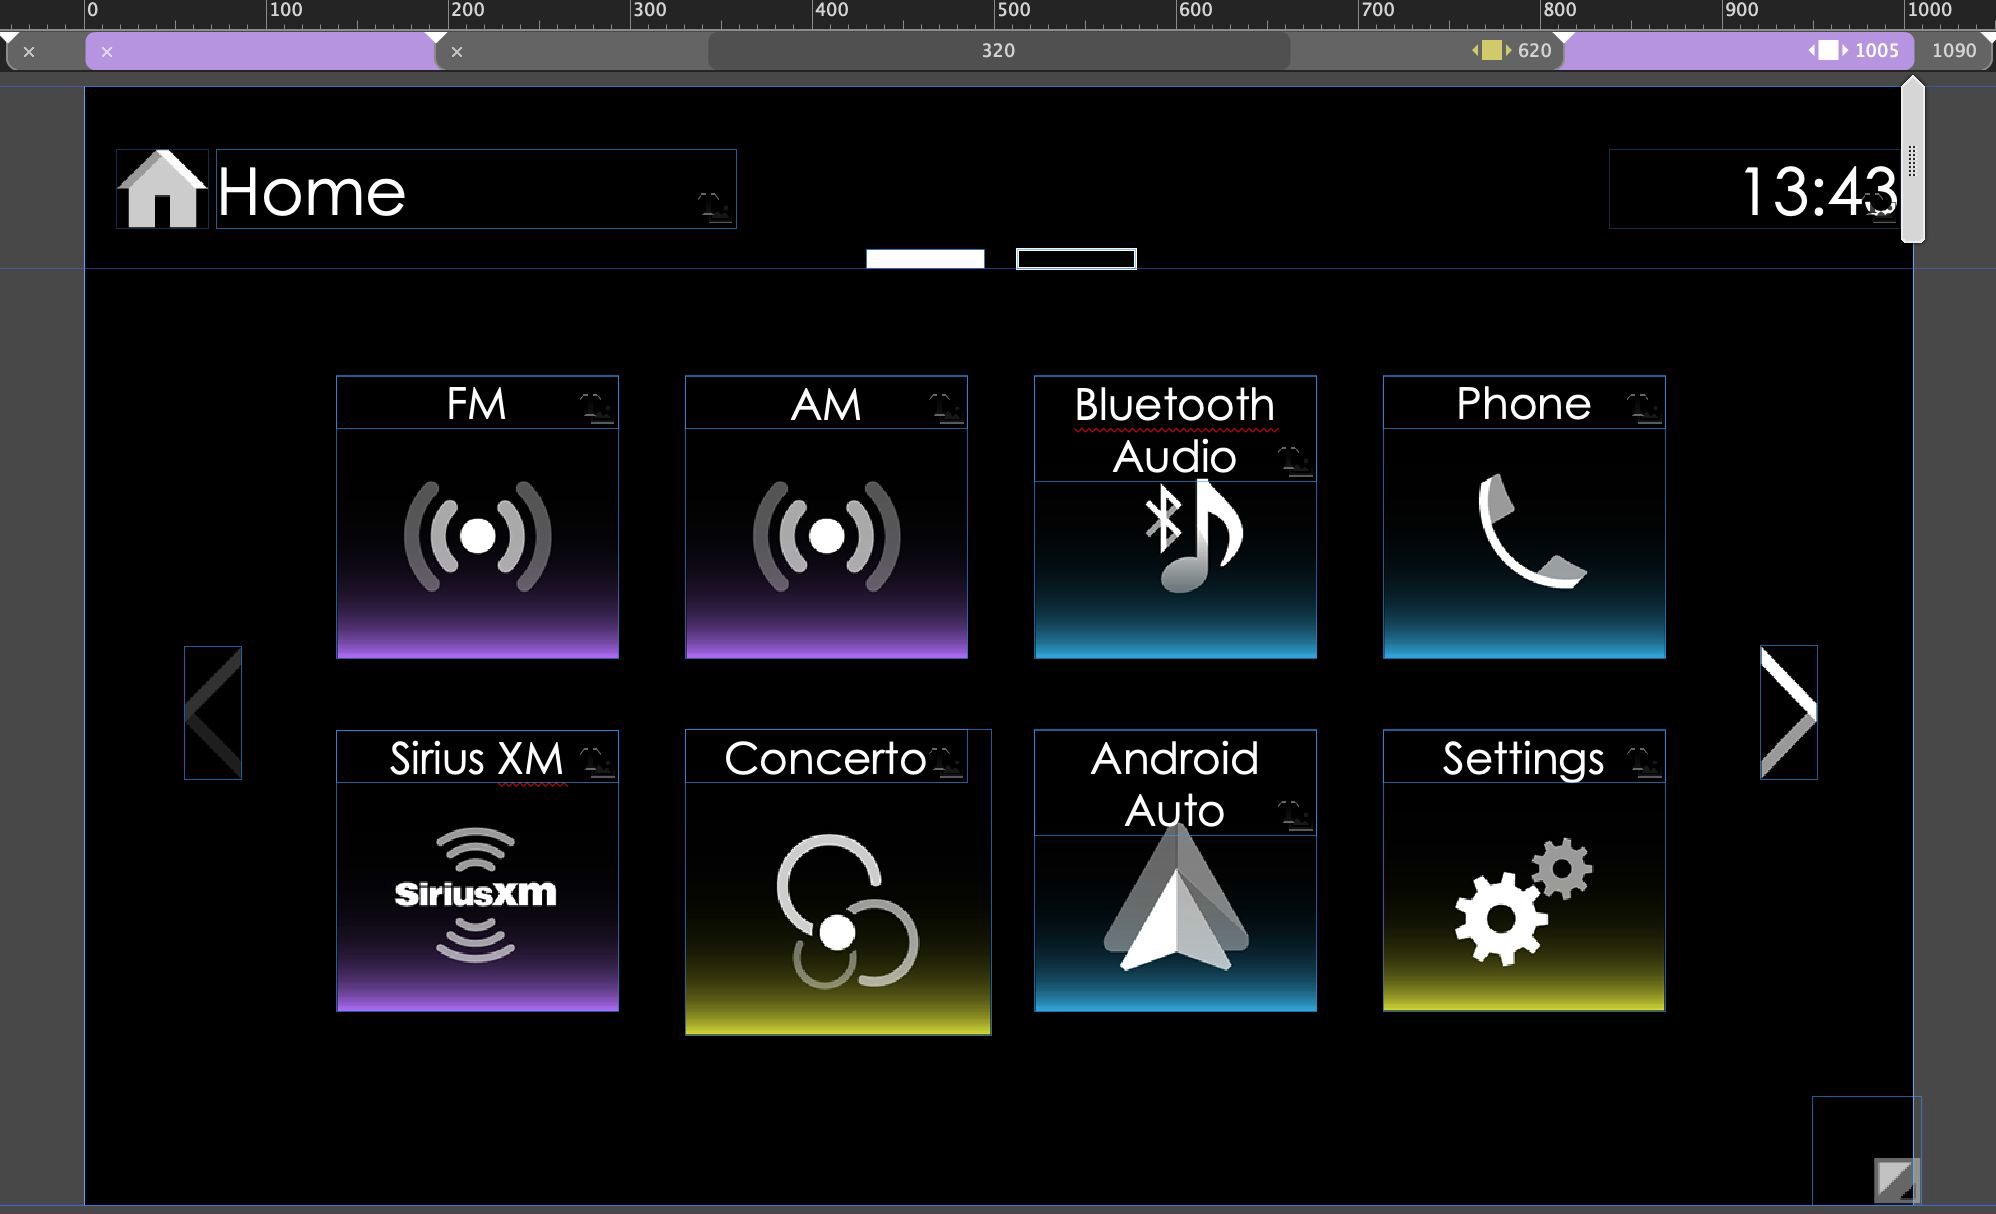Go to next page with right chevron
Viewport: 1996px width, 1214px height.
pos(1788,712)
